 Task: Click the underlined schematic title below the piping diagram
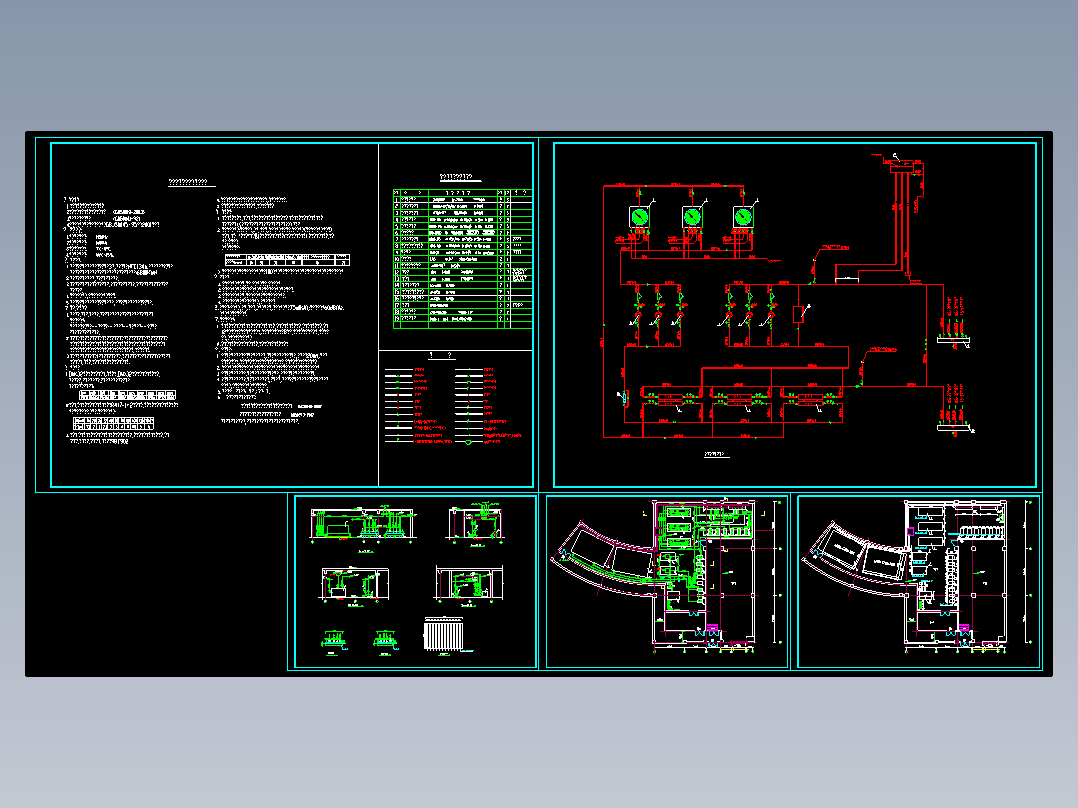[716, 455]
